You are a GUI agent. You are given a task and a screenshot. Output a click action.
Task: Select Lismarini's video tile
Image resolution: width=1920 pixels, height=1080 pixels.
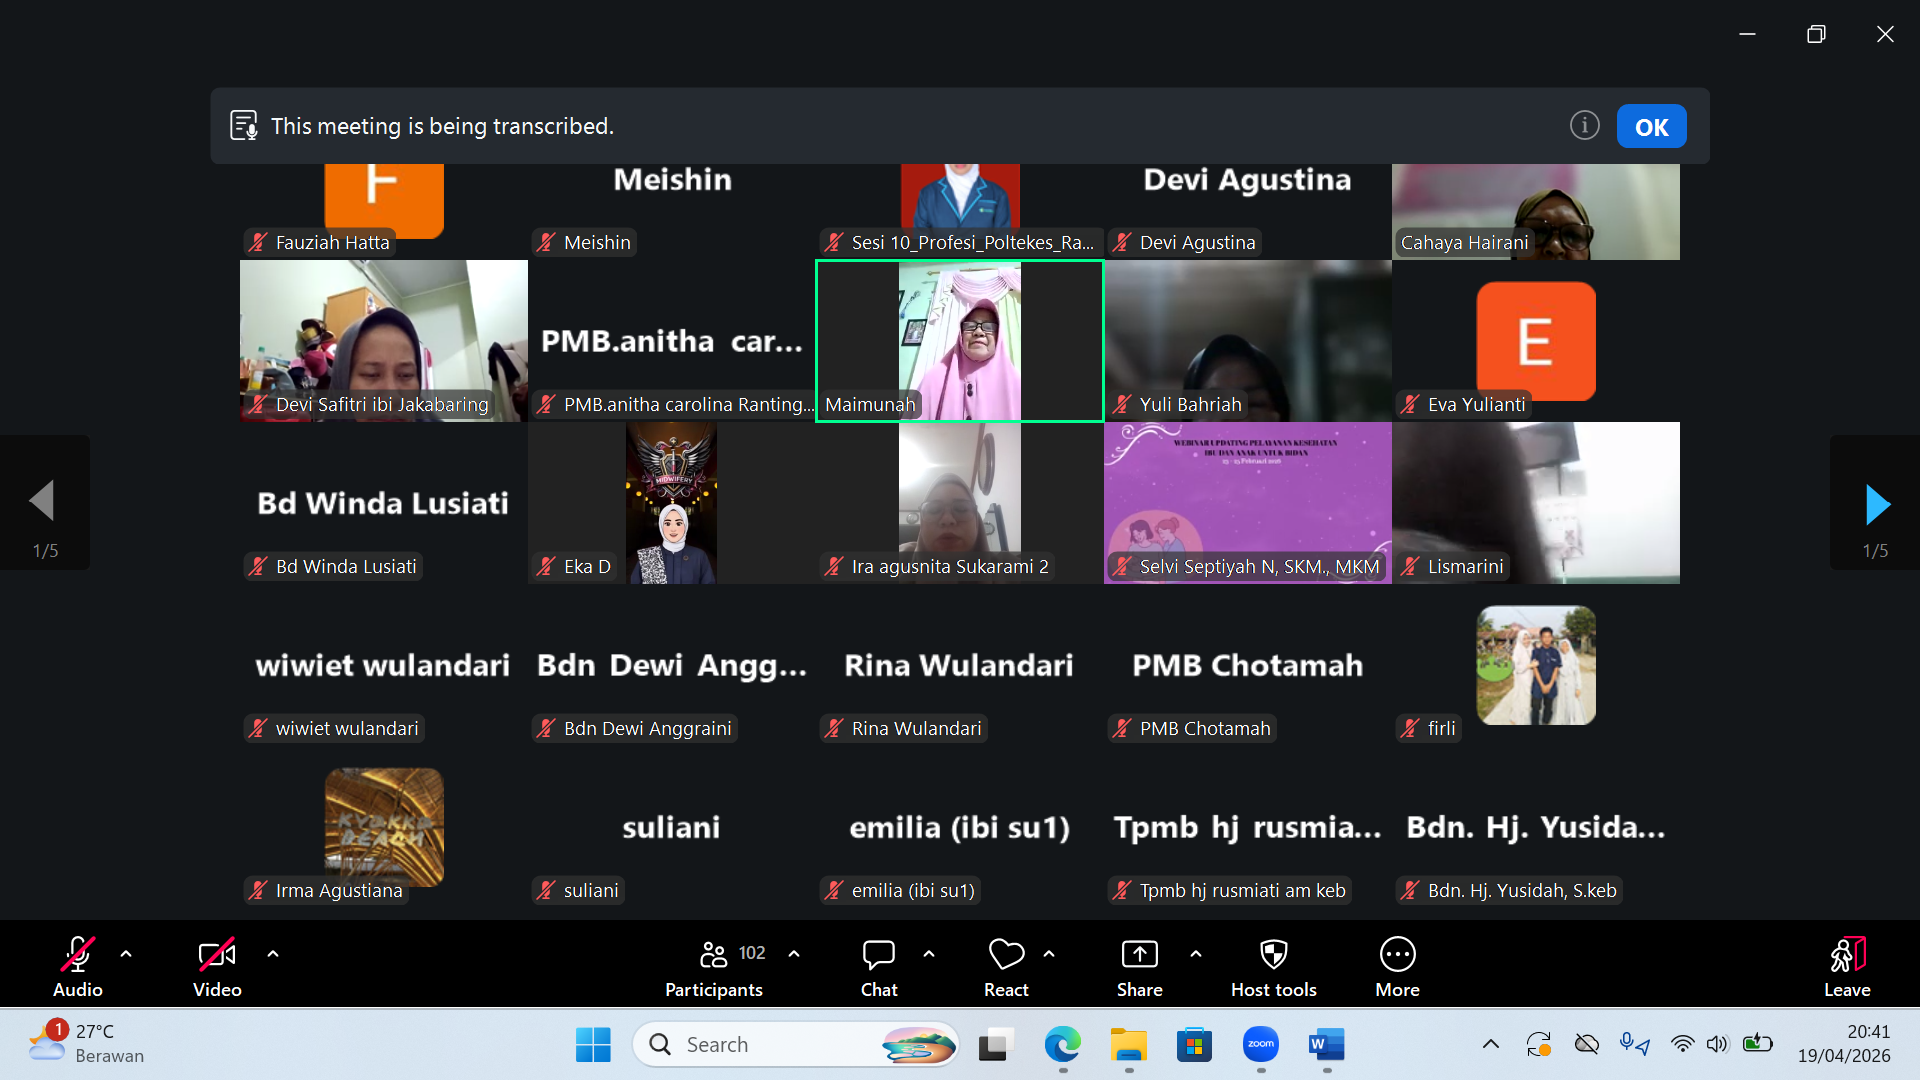pyautogui.click(x=1536, y=503)
